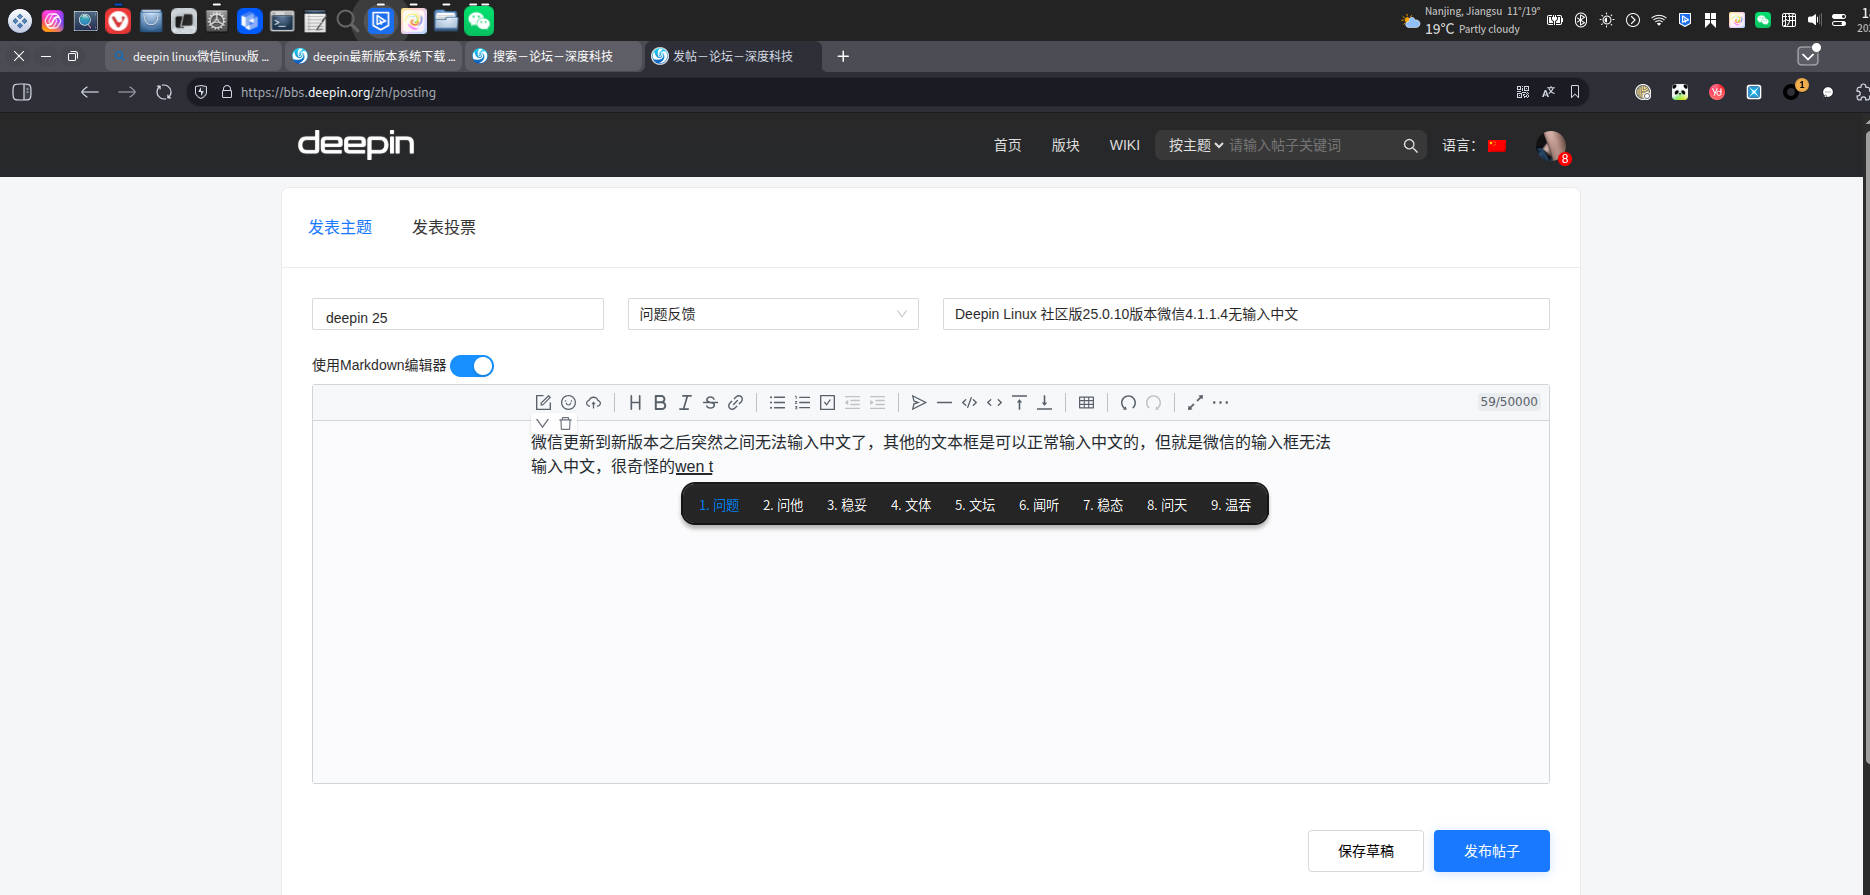The width and height of the screenshot is (1870, 895).
Task: Open the QR code icon in the address bar
Action: click(x=1523, y=92)
